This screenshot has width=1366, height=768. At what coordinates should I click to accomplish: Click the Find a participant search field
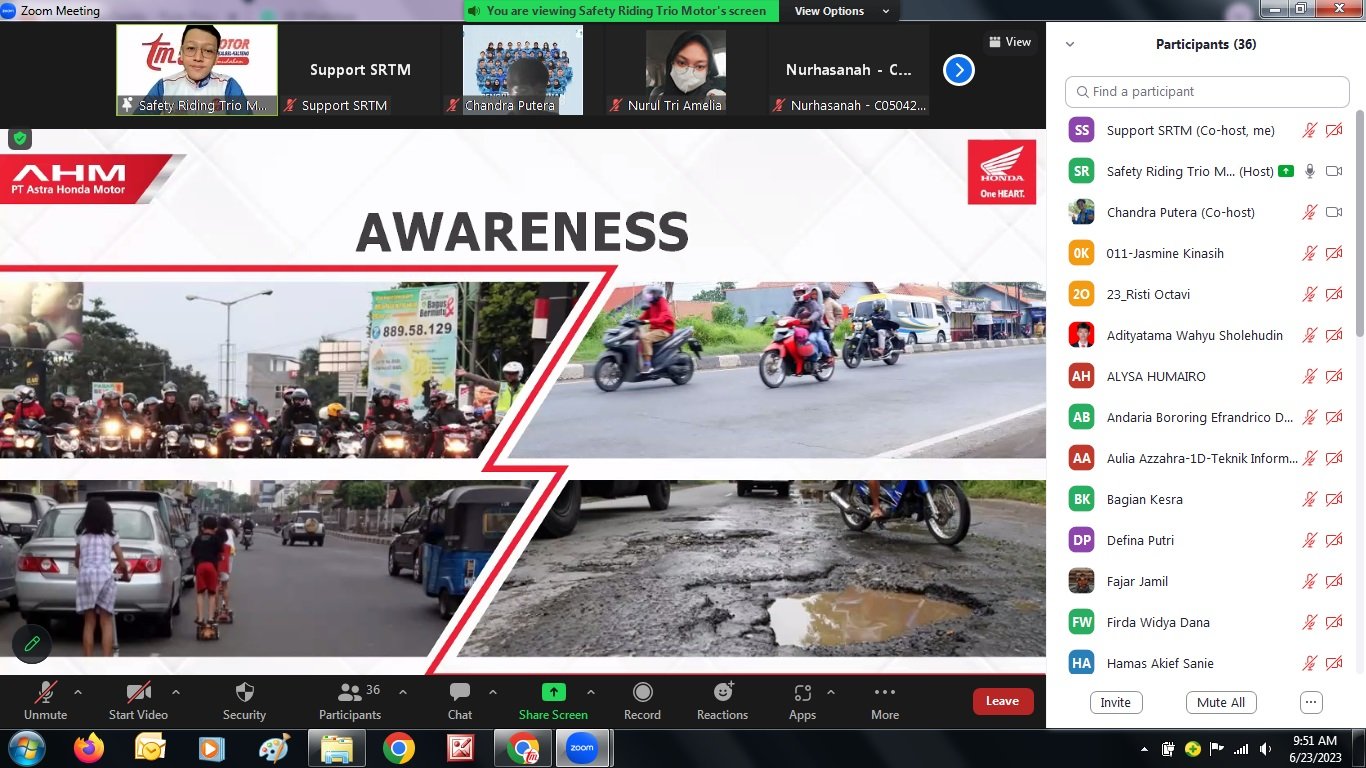click(1207, 91)
